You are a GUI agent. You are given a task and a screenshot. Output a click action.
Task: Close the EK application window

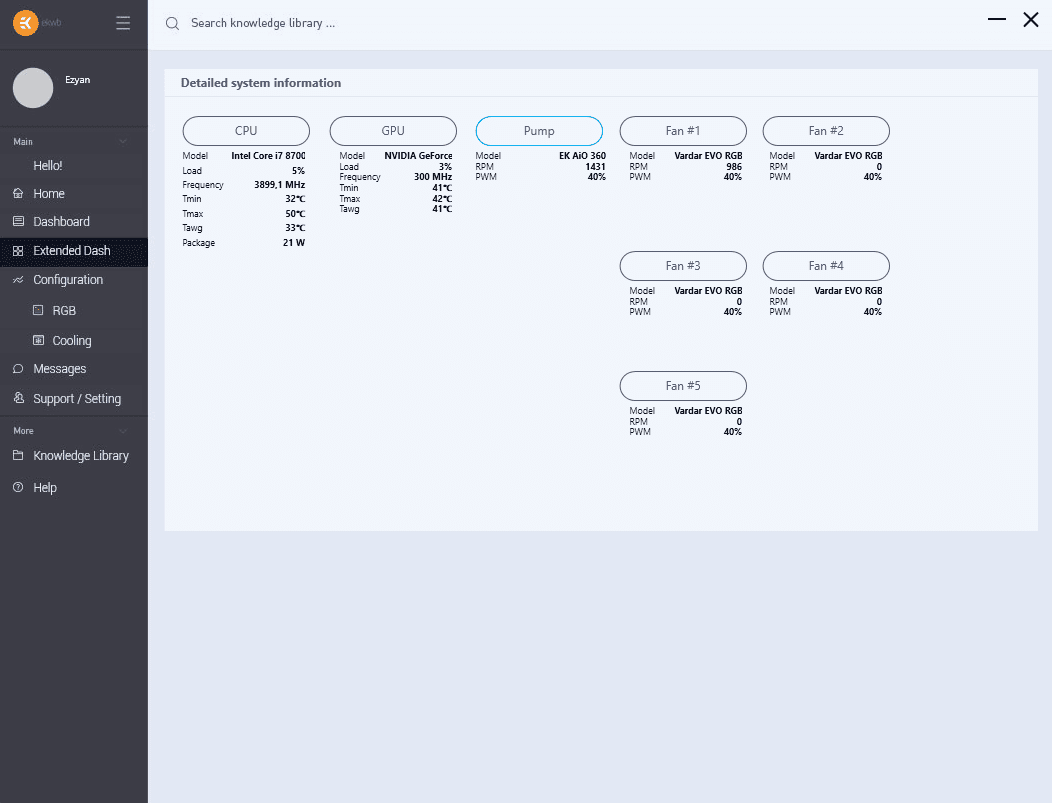tap(1031, 19)
